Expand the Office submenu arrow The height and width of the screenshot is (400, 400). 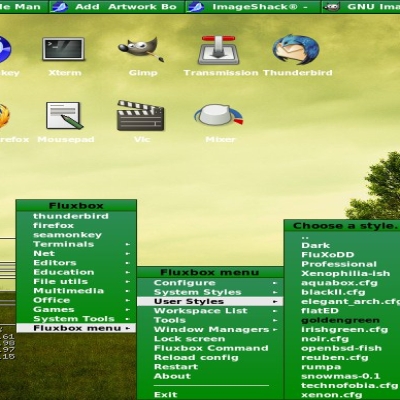click(x=128, y=300)
